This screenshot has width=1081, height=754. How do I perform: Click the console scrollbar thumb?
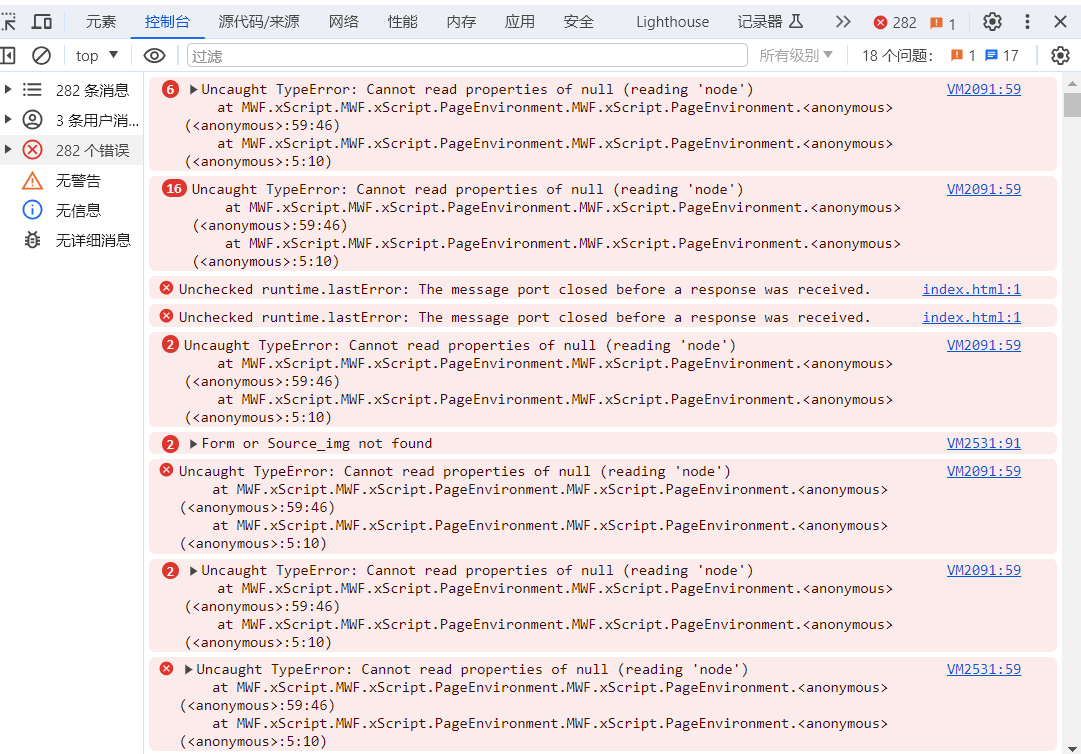pos(1072,105)
